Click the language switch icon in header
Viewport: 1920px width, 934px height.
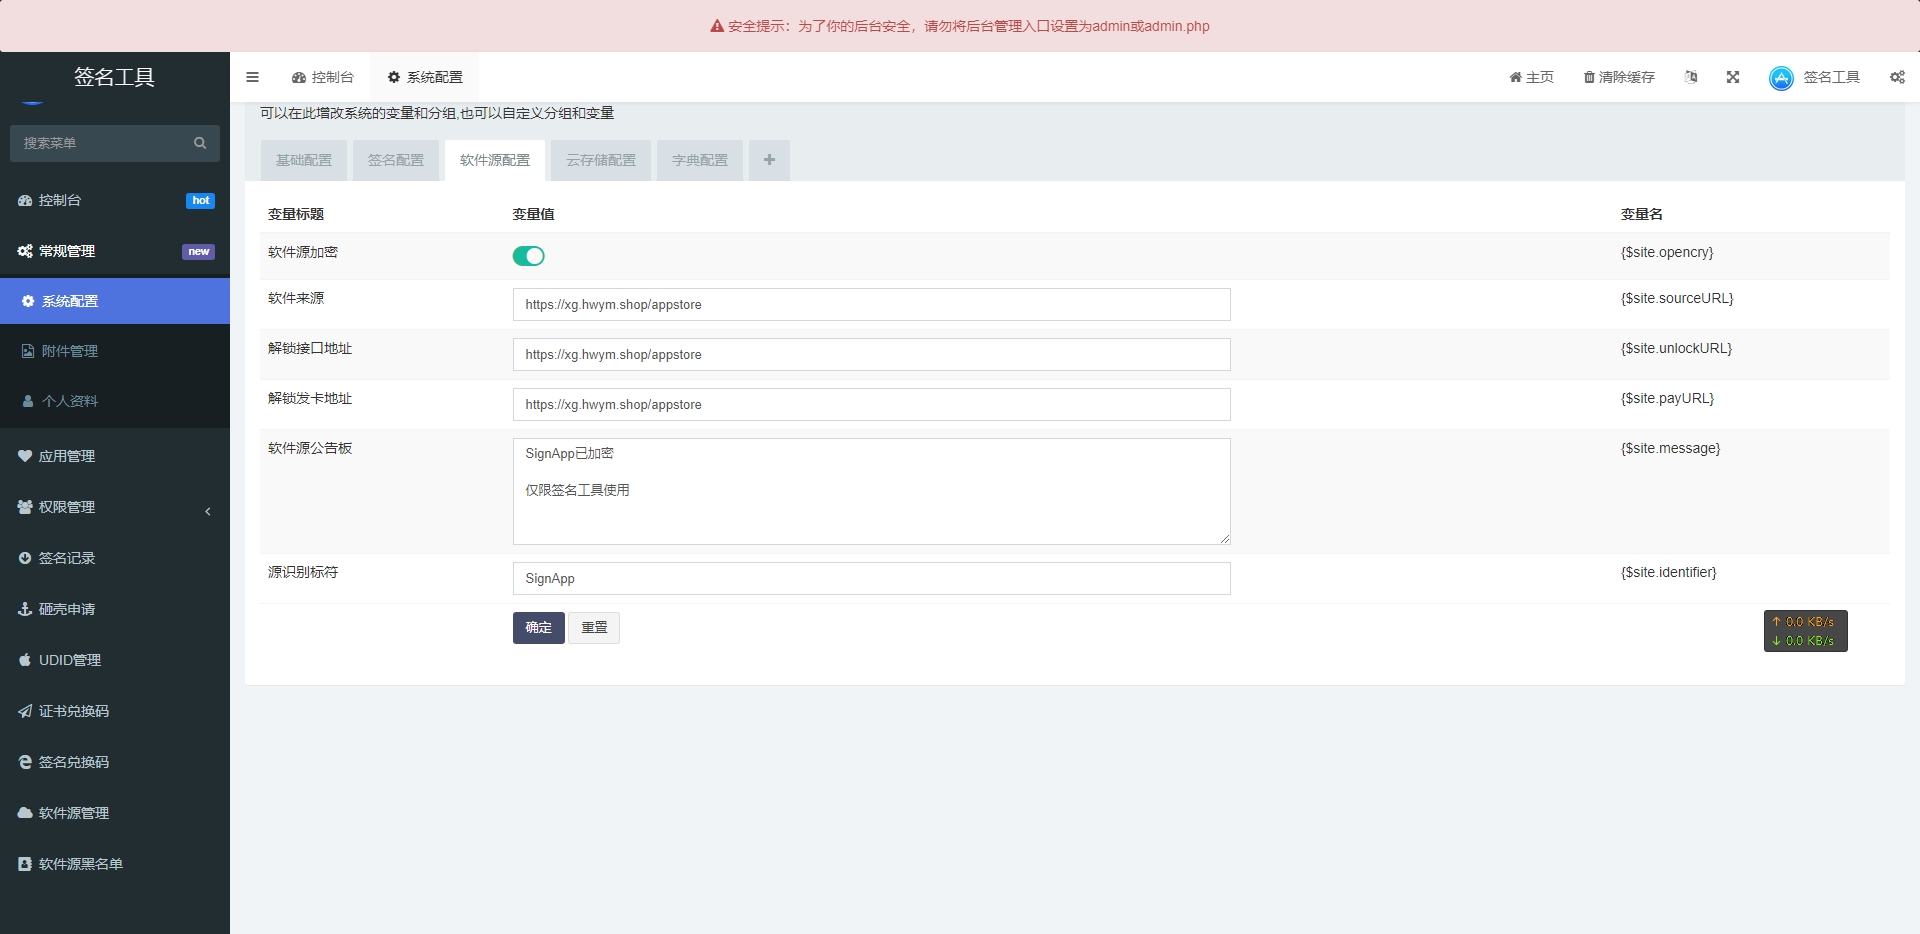click(1691, 77)
